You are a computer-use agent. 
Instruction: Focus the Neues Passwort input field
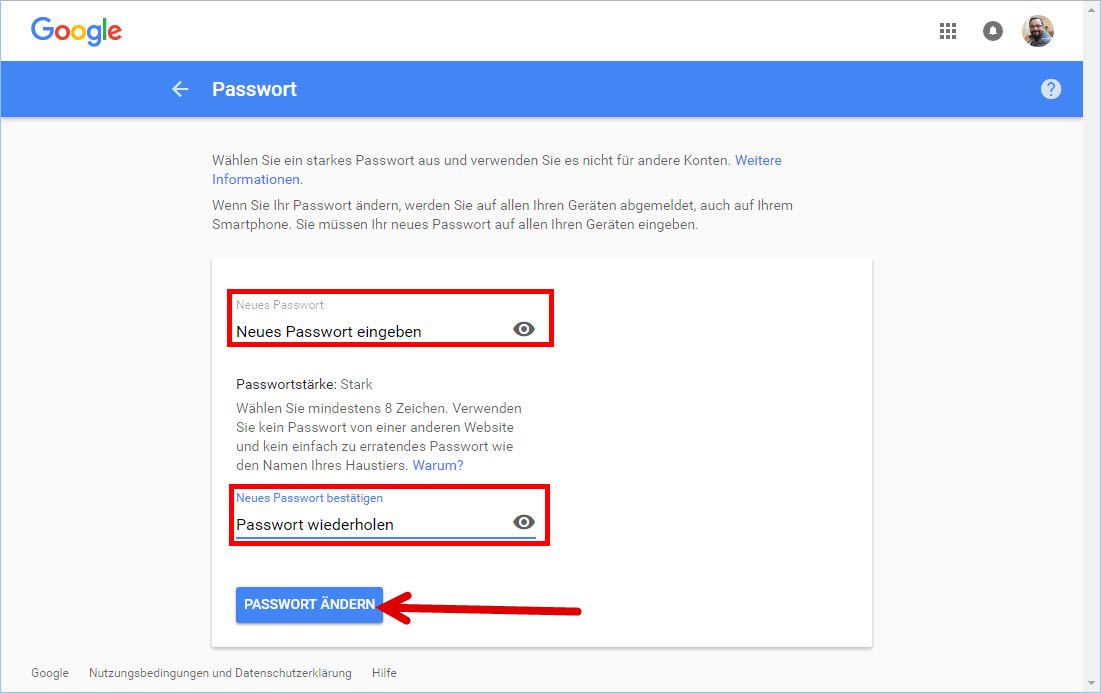(372, 331)
